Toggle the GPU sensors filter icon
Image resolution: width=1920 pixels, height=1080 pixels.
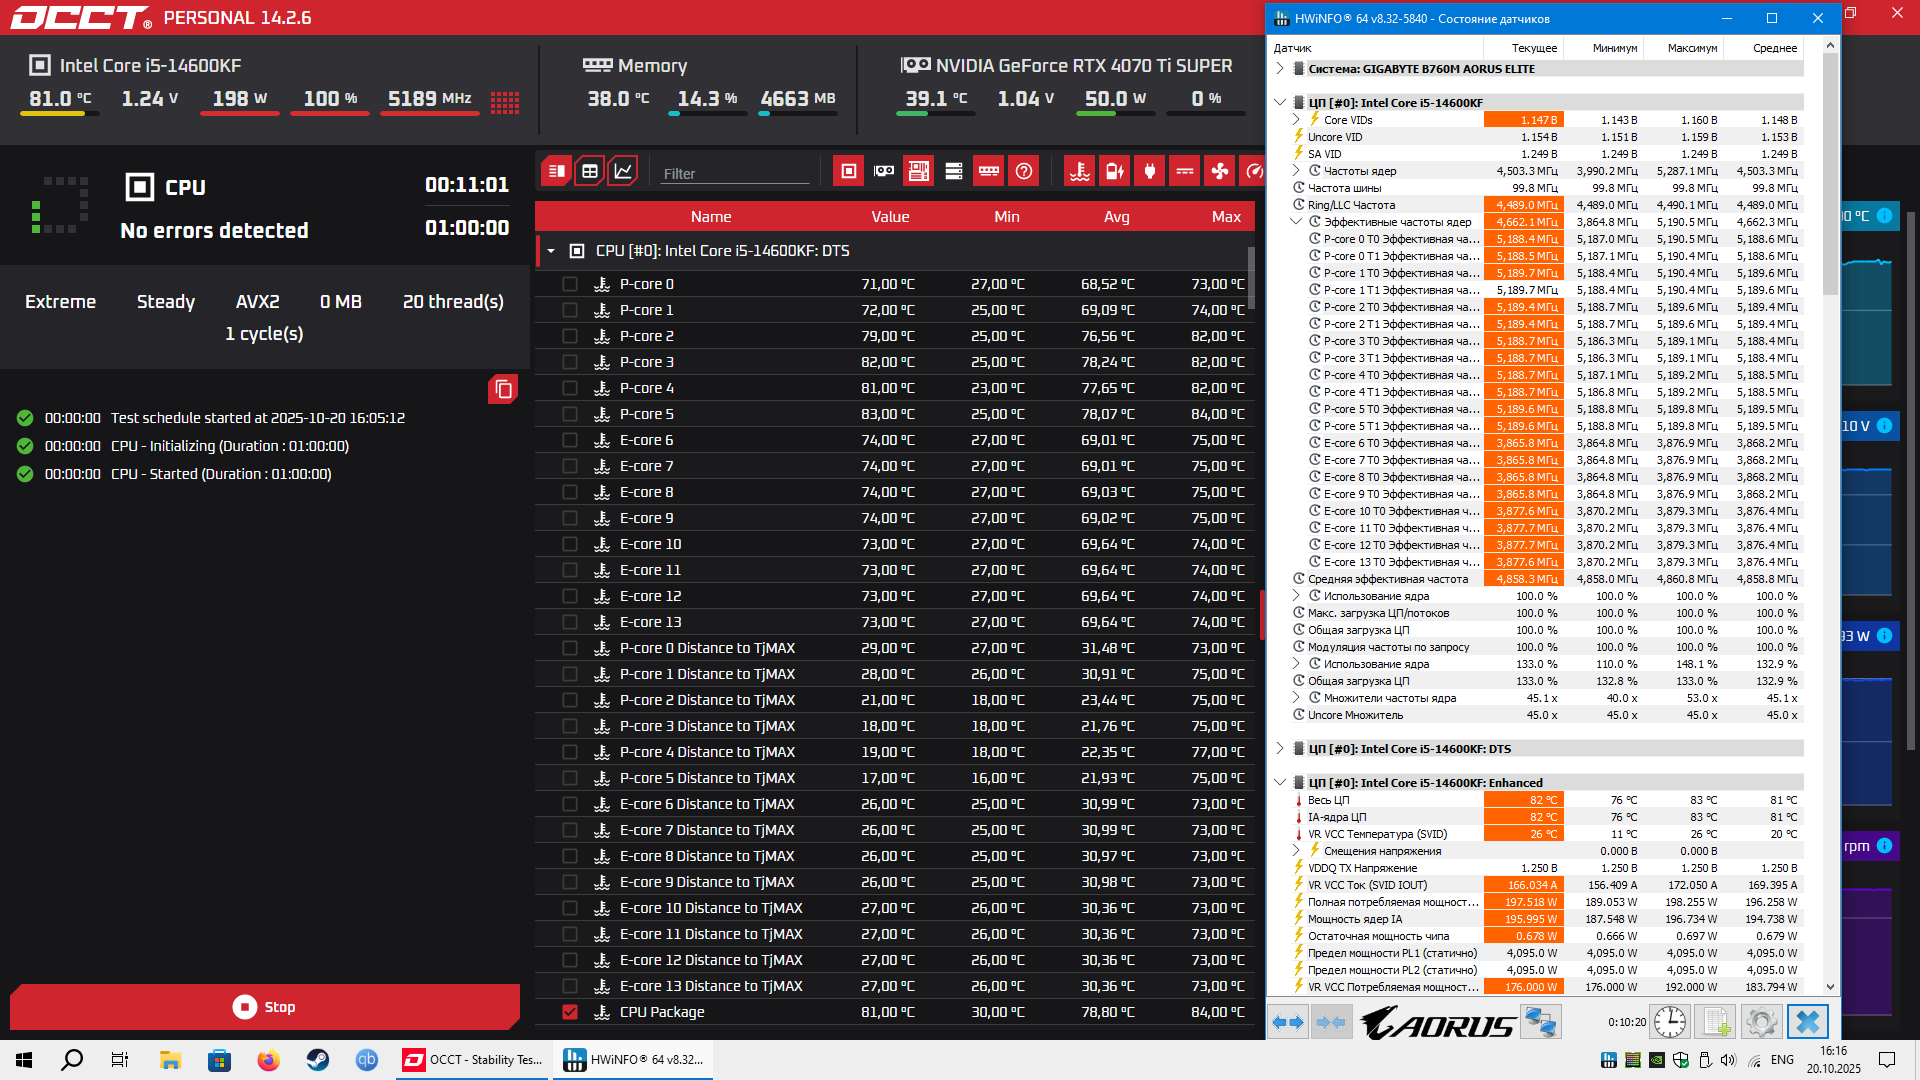(884, 171)
